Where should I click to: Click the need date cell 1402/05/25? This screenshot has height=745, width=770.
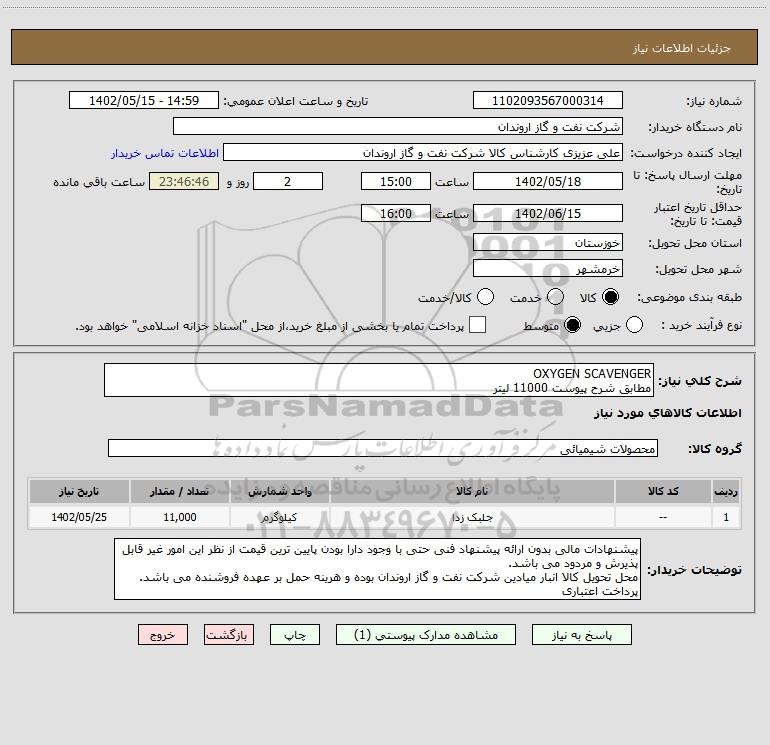pyautogui.click(x=79, y=517)
